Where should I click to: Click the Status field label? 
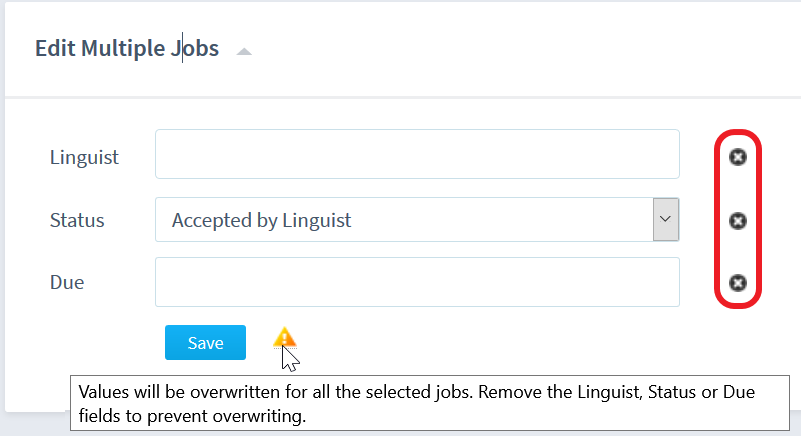coord(77,220)
